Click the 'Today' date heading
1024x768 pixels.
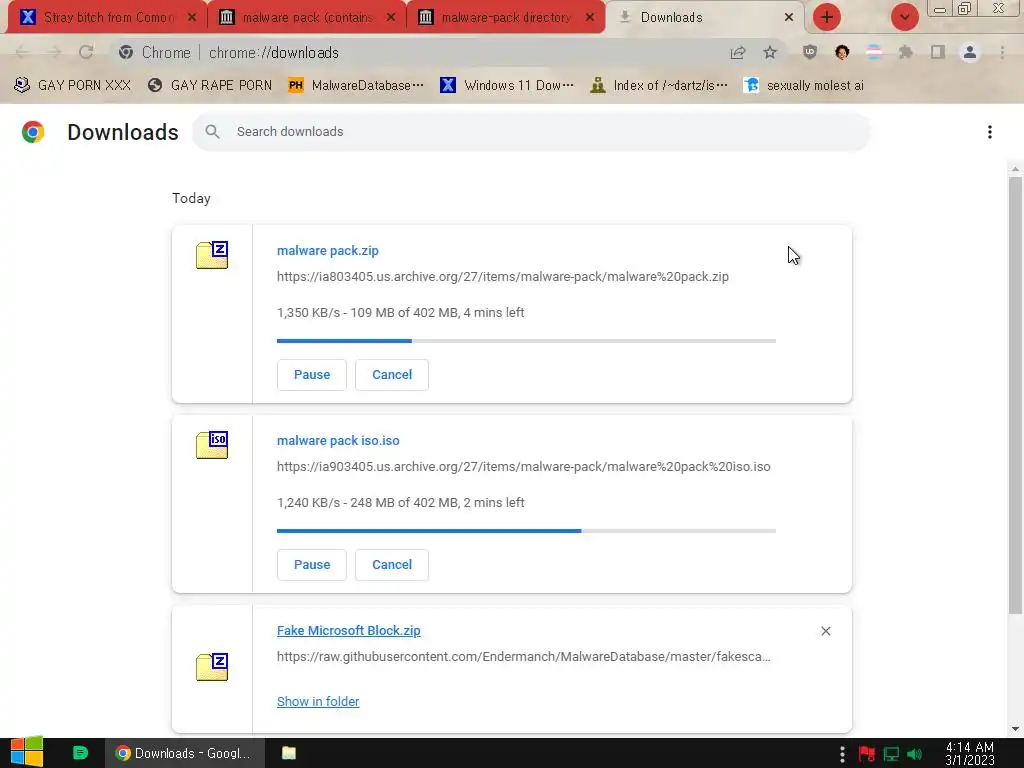191,199
